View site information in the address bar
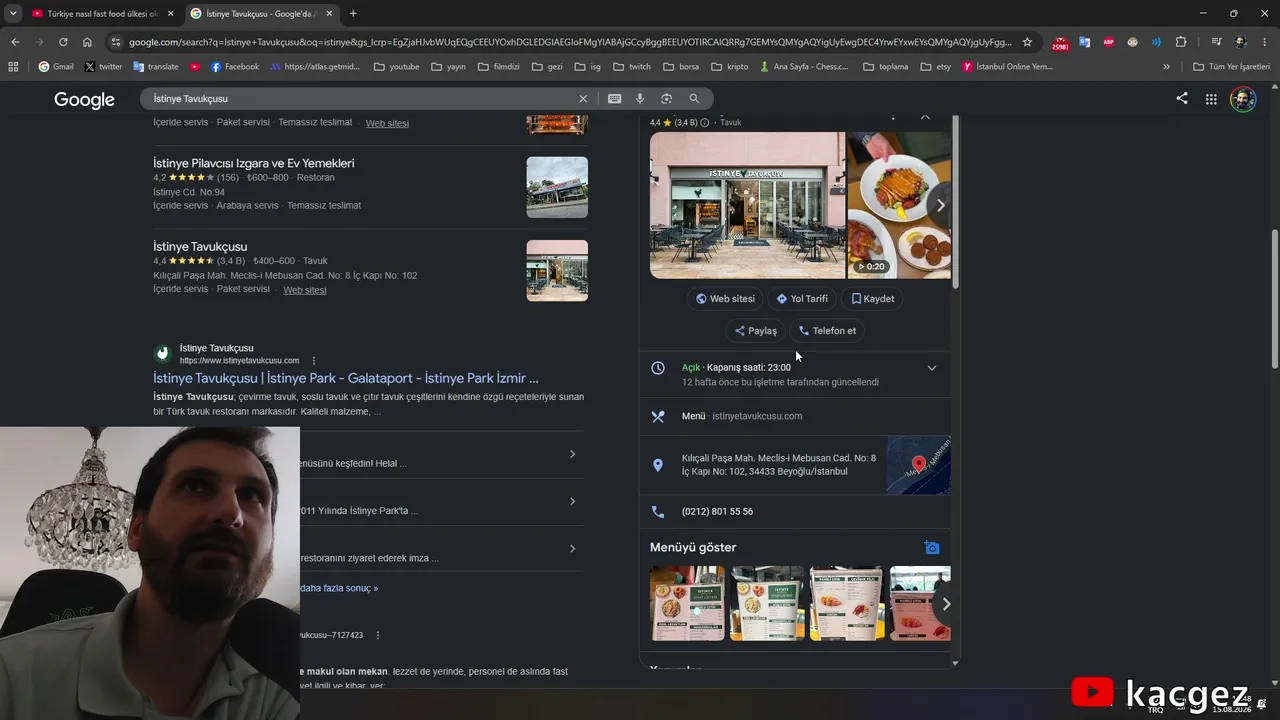The height and width of the screenshot is (720, 1280). click(x=116, y=42)
